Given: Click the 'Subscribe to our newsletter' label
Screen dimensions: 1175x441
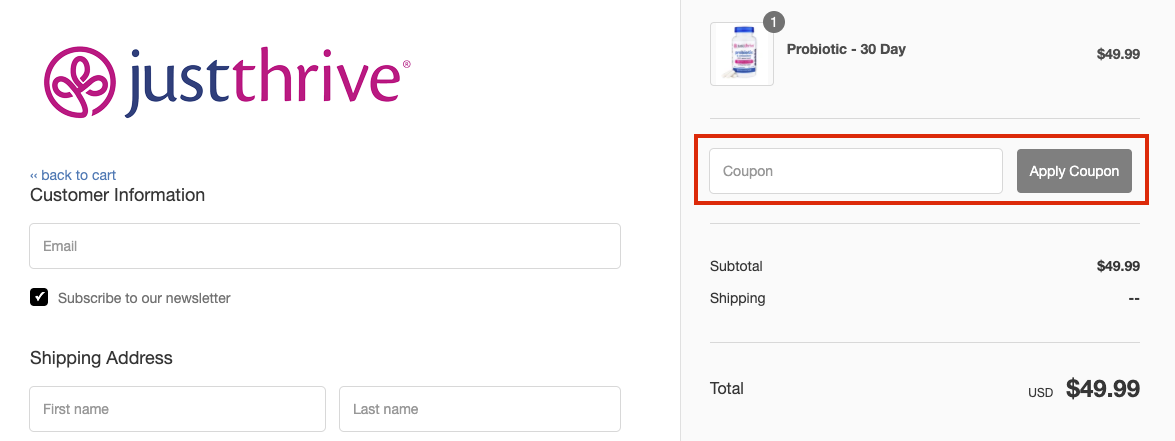Looking at the screenshot, I should [x=144, y=298].
